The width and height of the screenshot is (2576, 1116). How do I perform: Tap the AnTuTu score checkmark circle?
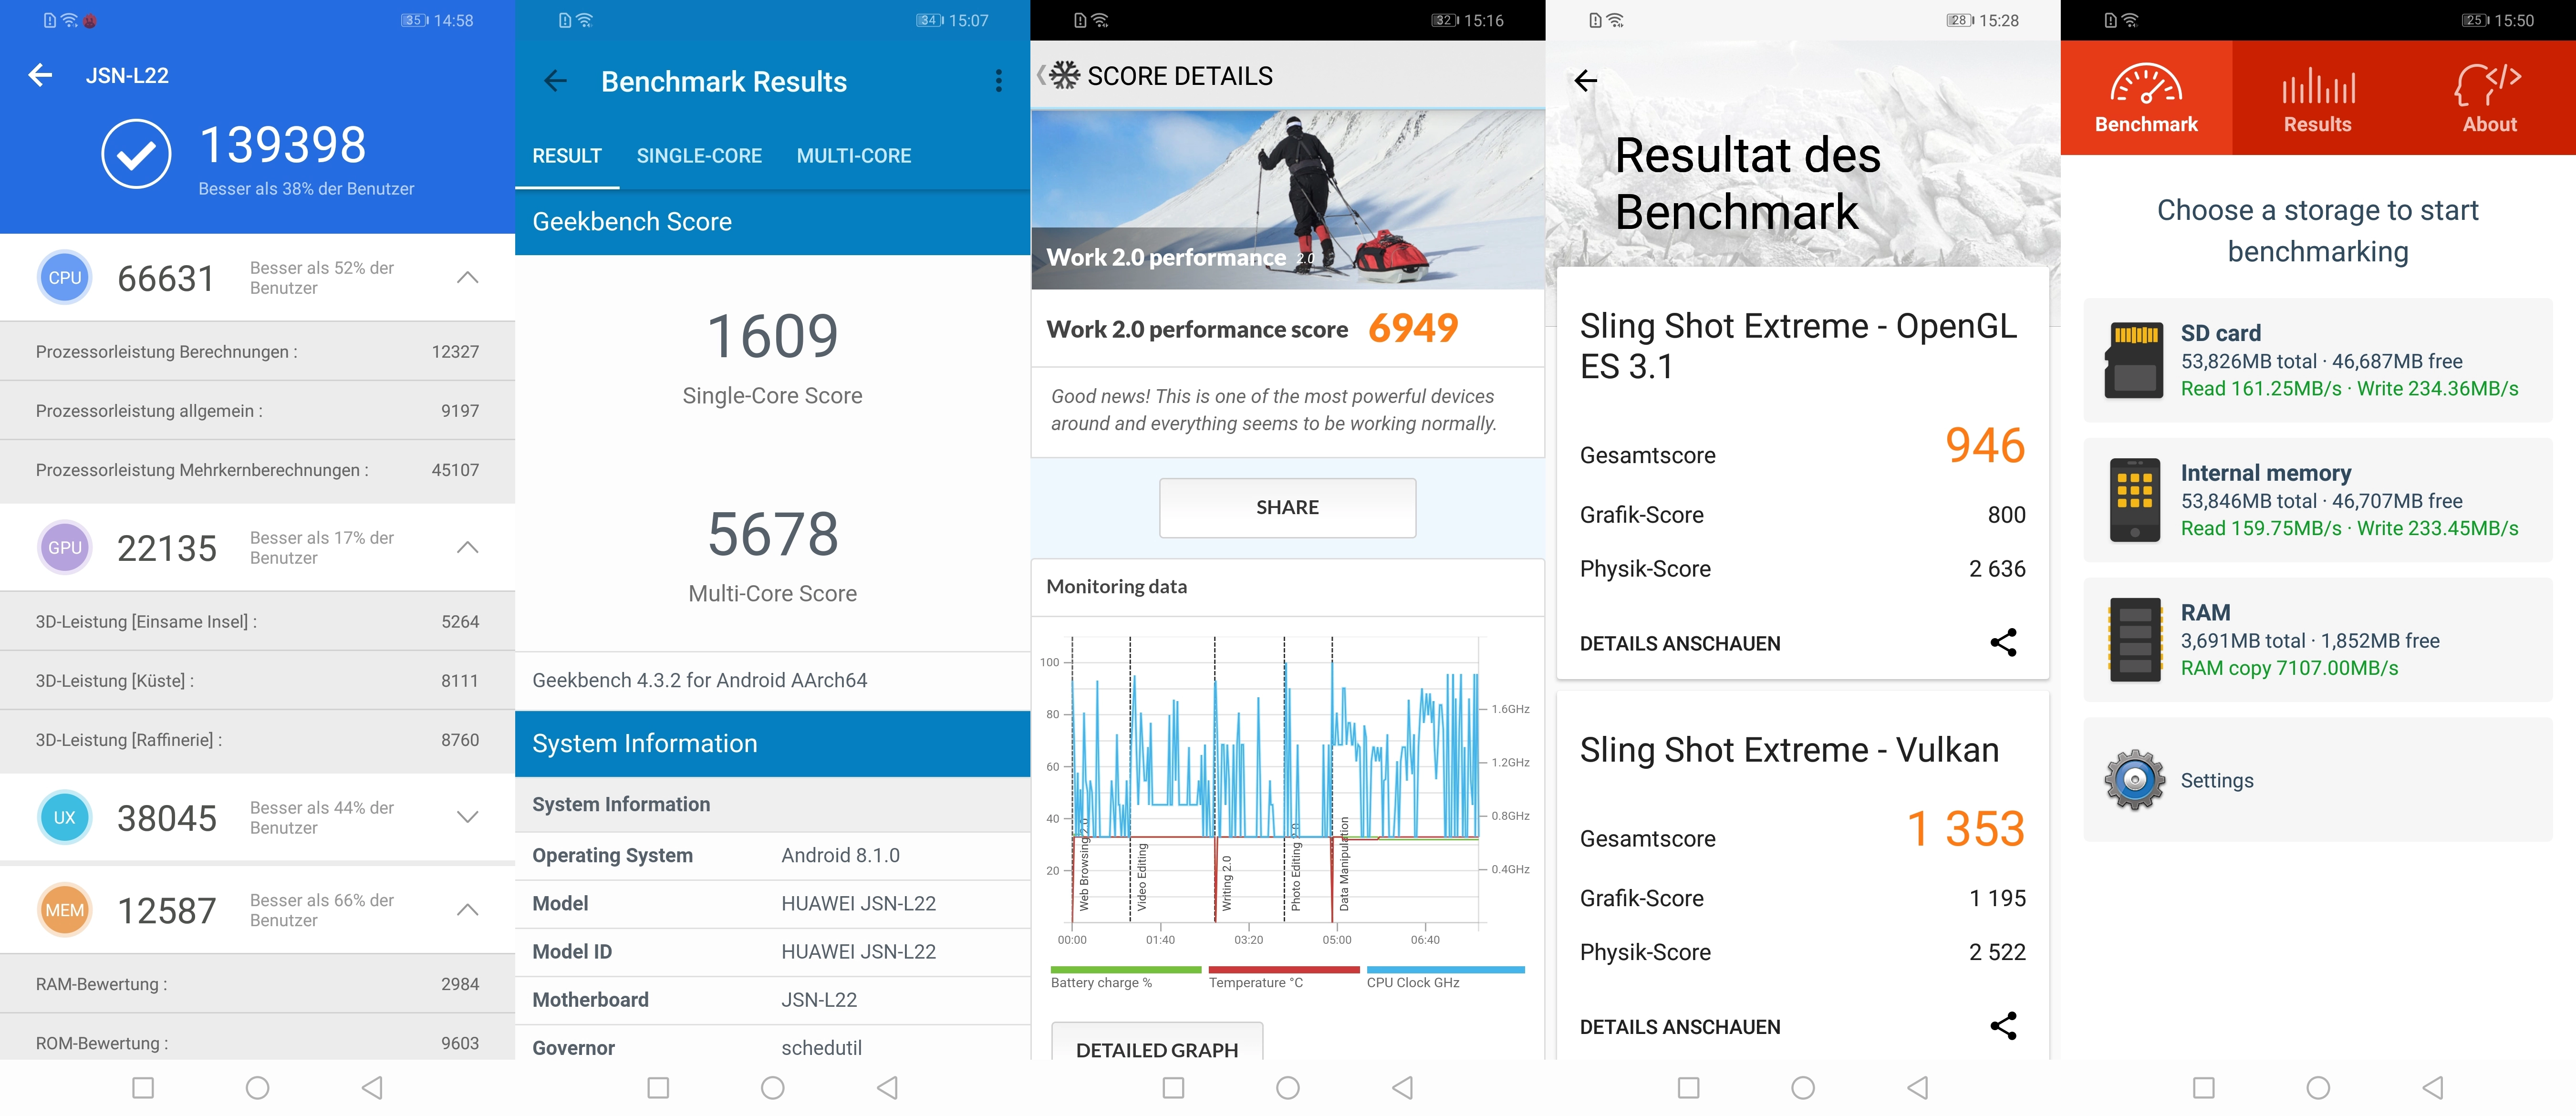[136, 154]
